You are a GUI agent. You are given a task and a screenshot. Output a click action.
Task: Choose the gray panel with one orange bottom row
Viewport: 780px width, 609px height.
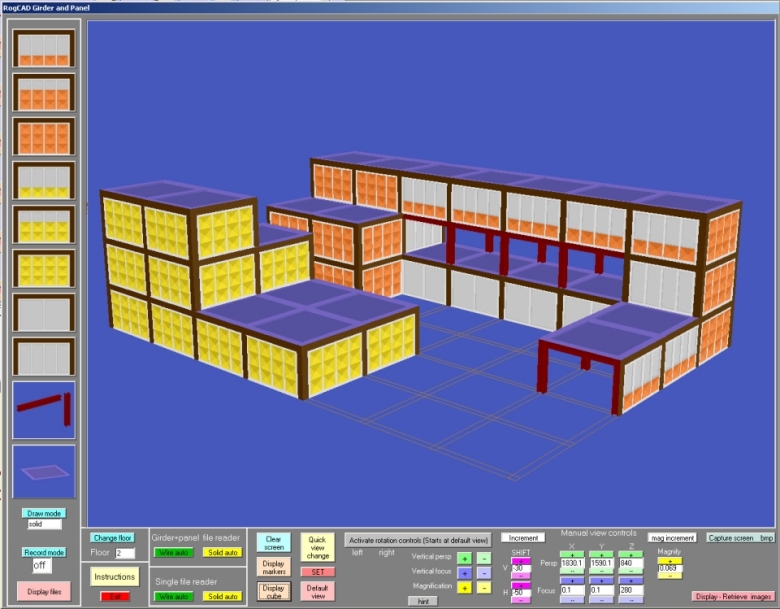43,49
